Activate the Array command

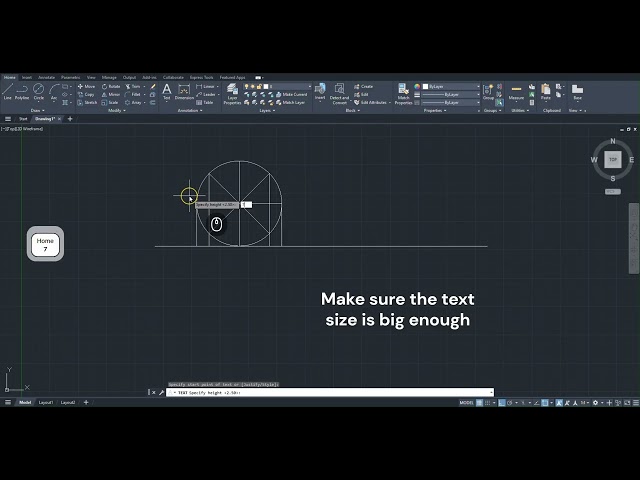click(x=133, y=102)
